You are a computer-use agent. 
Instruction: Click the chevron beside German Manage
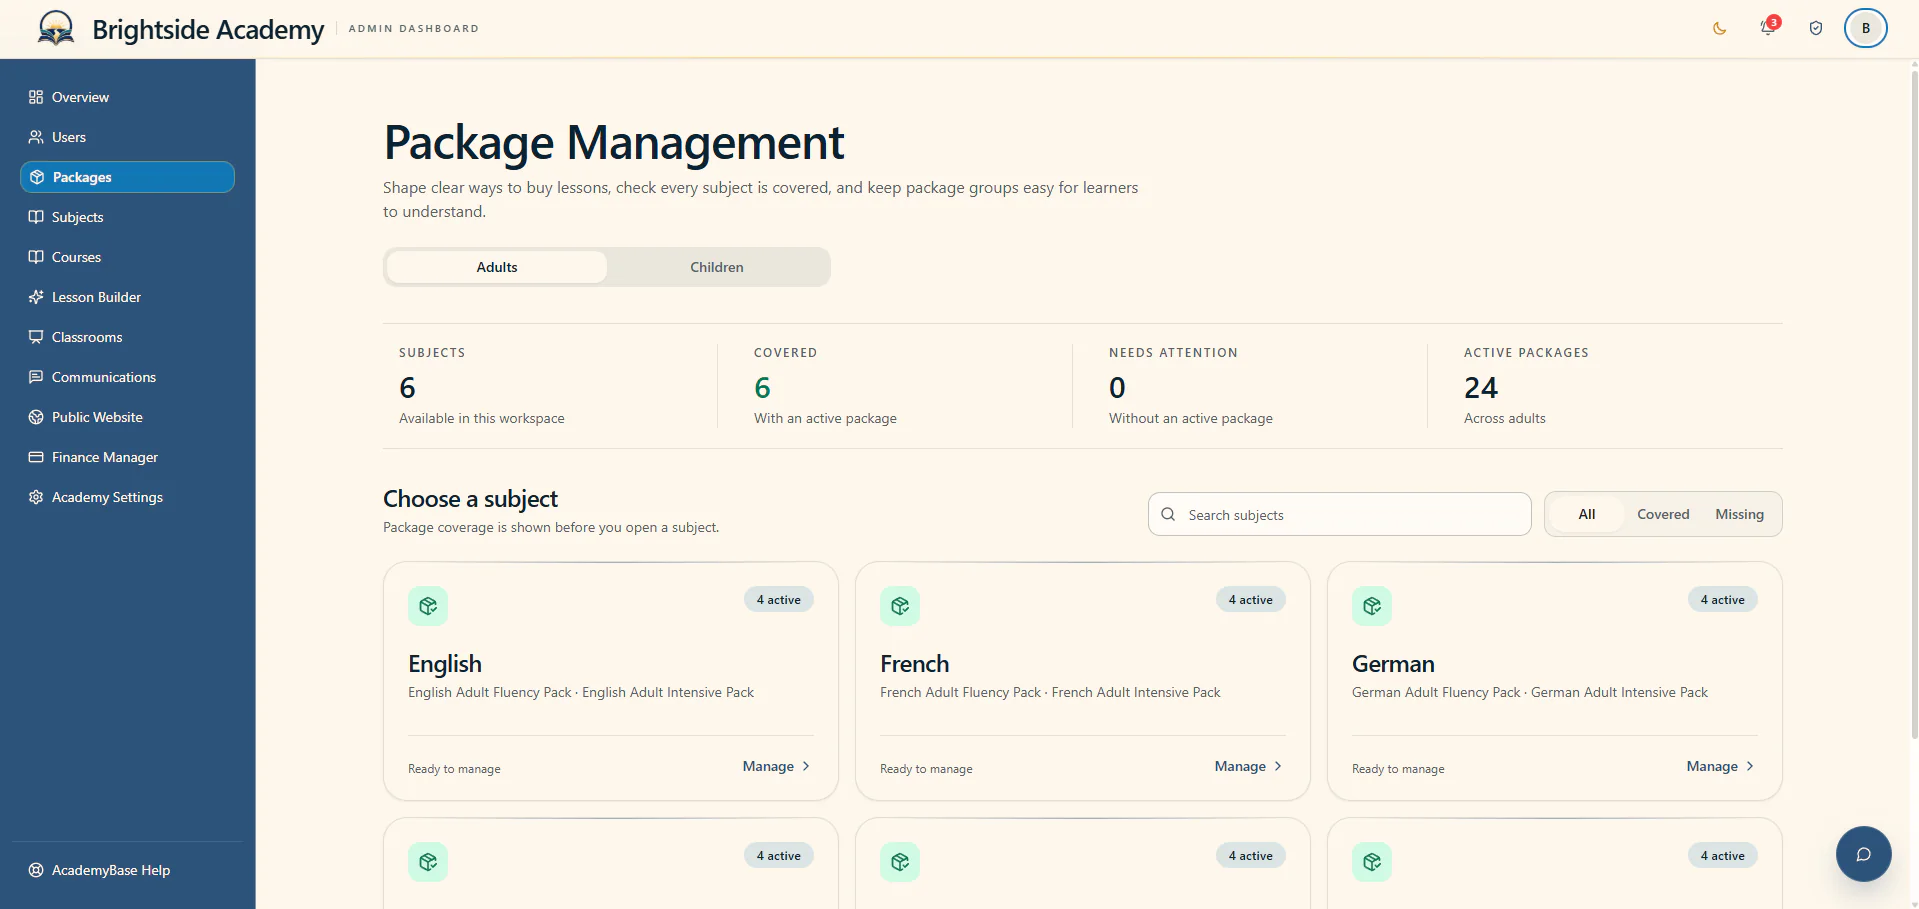tap(1750, 766)
